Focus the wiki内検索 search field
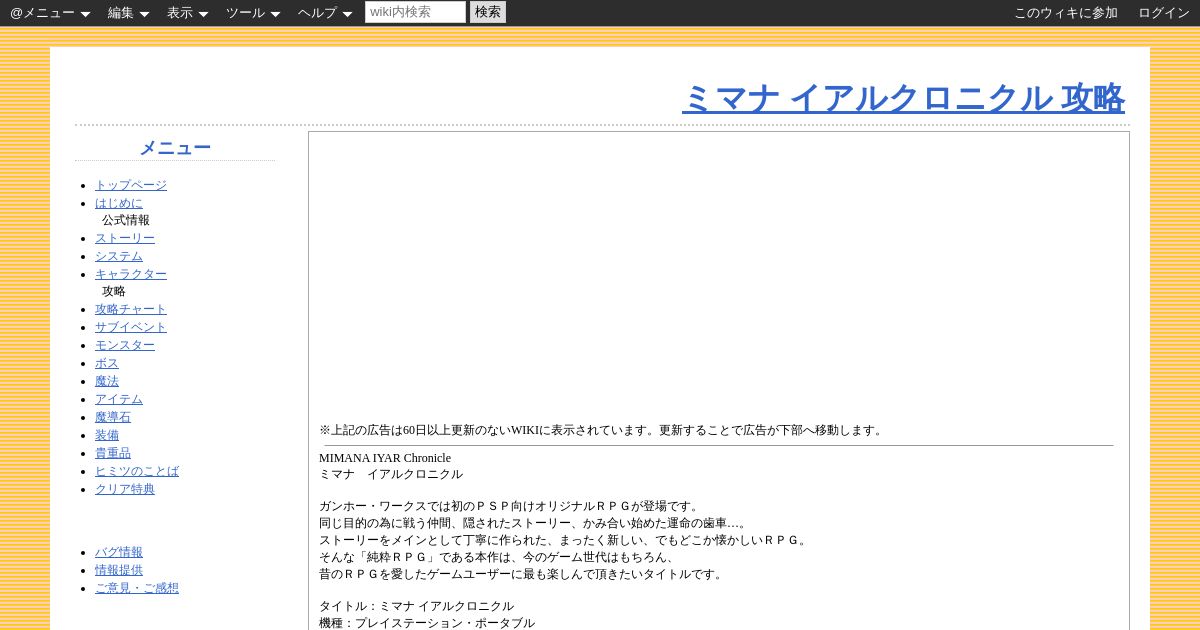 coord(415,12)
